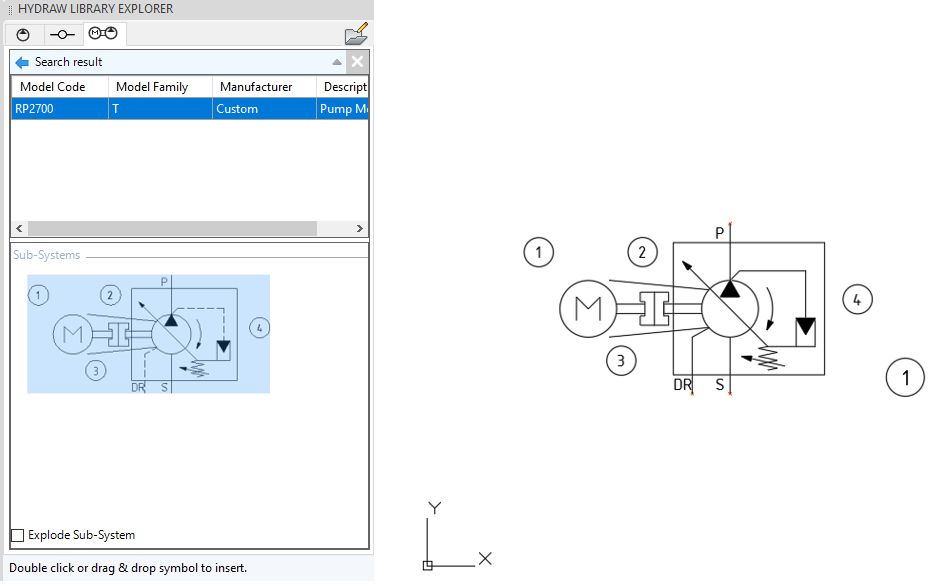937x584 pixels.
Task: Enable the Explode Sub-System checkbox
Action: 18,535
